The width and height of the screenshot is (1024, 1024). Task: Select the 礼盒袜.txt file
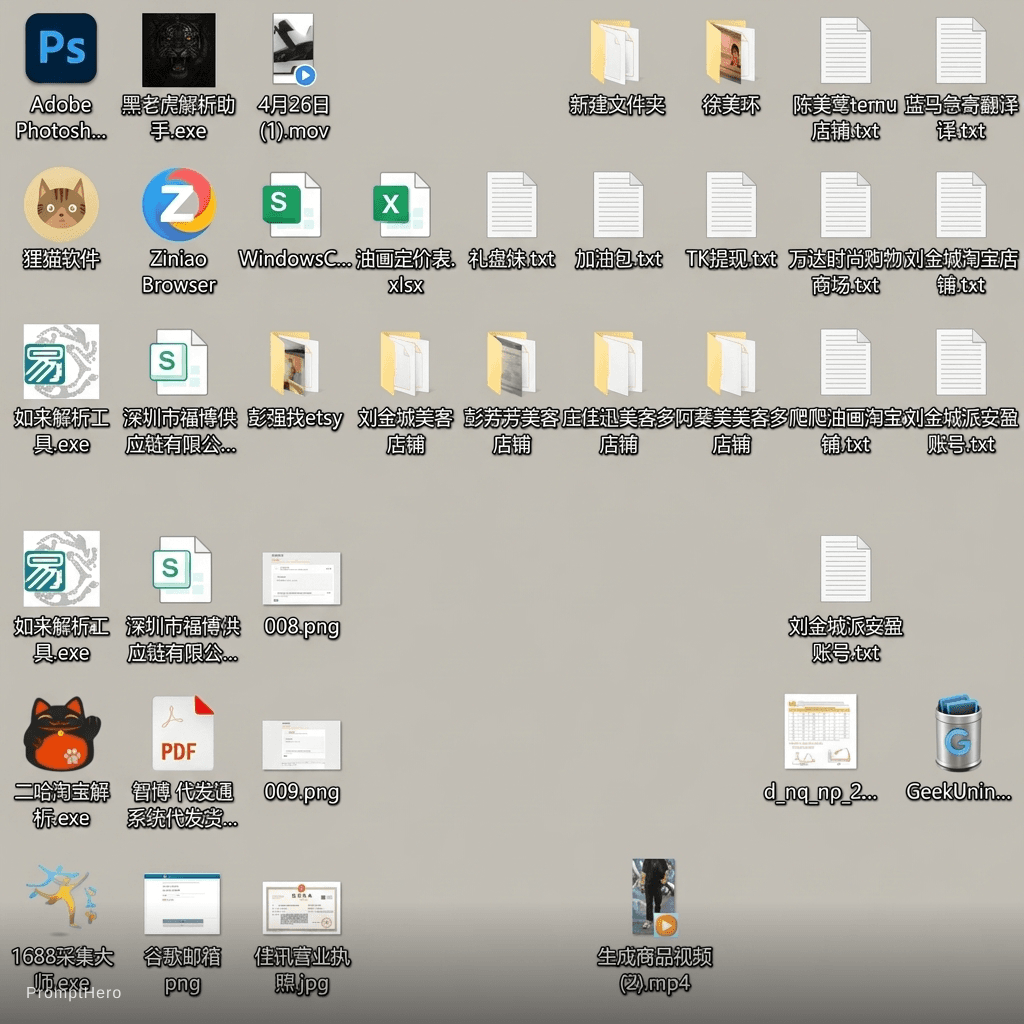(x=511, y=205)
